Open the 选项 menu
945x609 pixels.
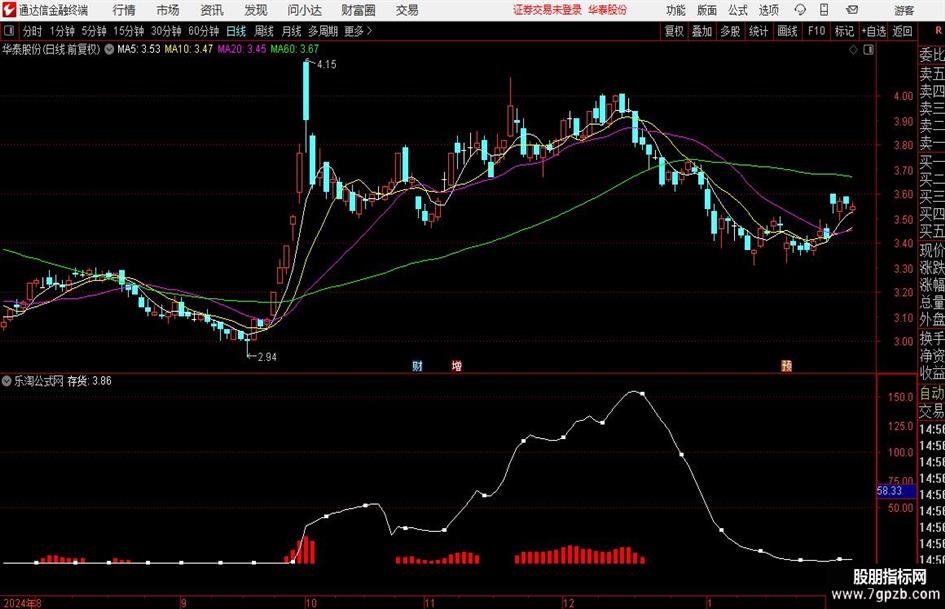click(768, 10)
